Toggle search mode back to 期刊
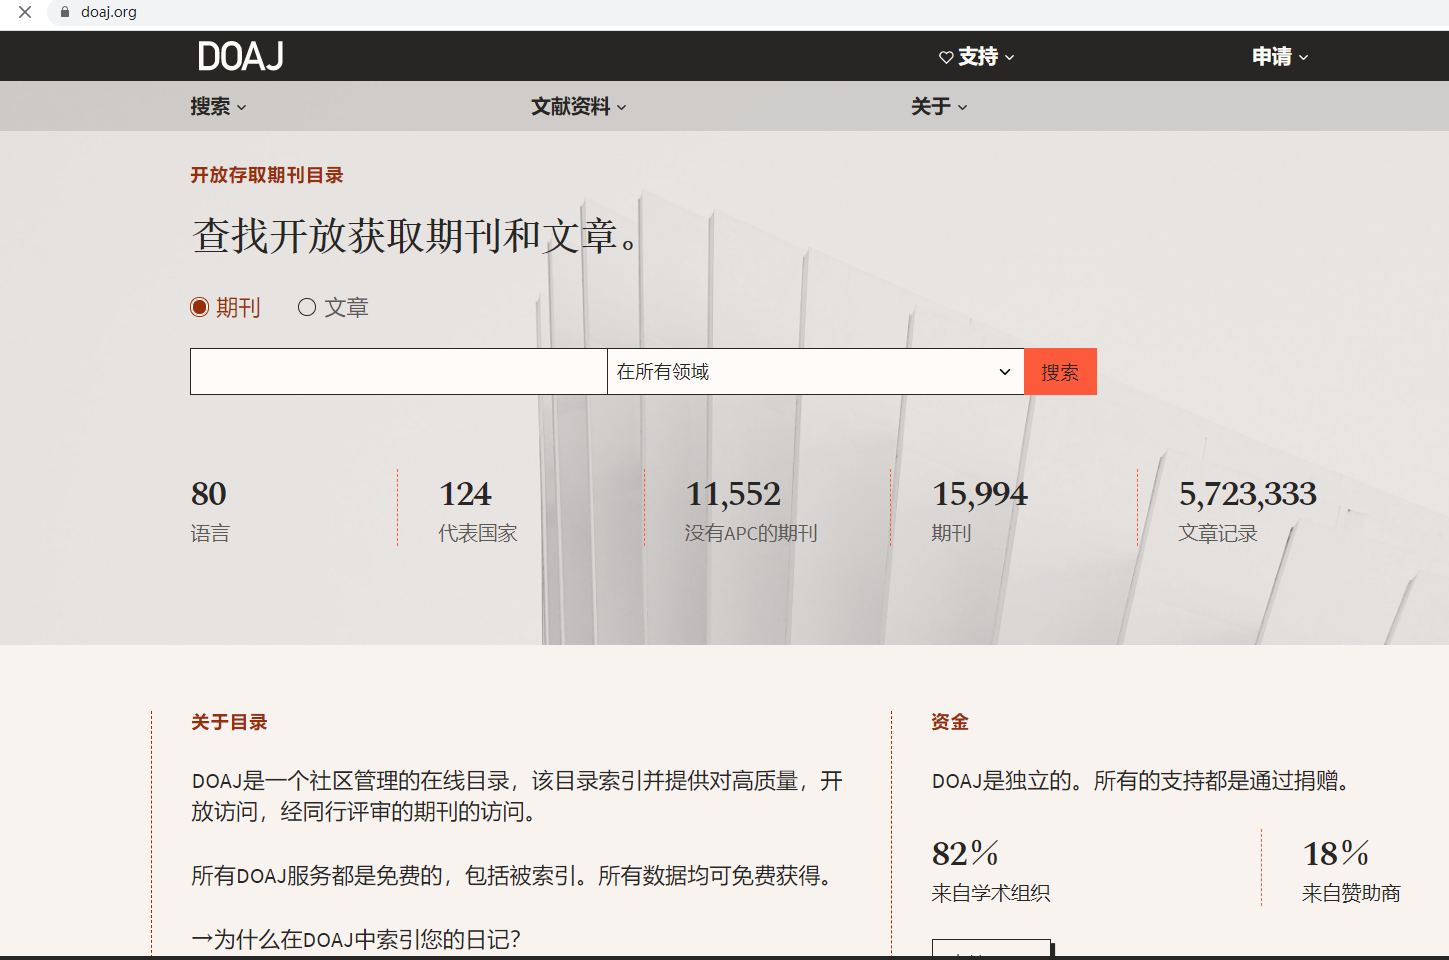The width and height of the screenshot is (1449, 960). pyautogui.click(x=199, y=307)
